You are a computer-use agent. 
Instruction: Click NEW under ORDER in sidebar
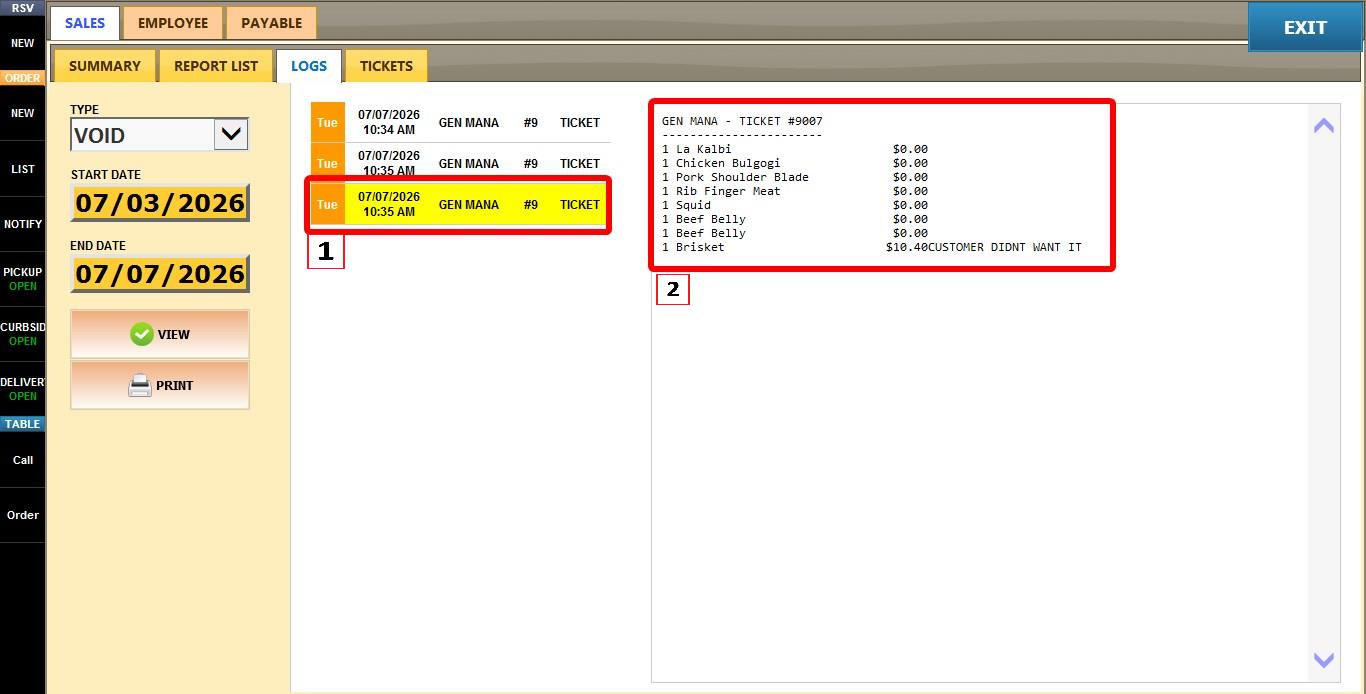point(22,113)
